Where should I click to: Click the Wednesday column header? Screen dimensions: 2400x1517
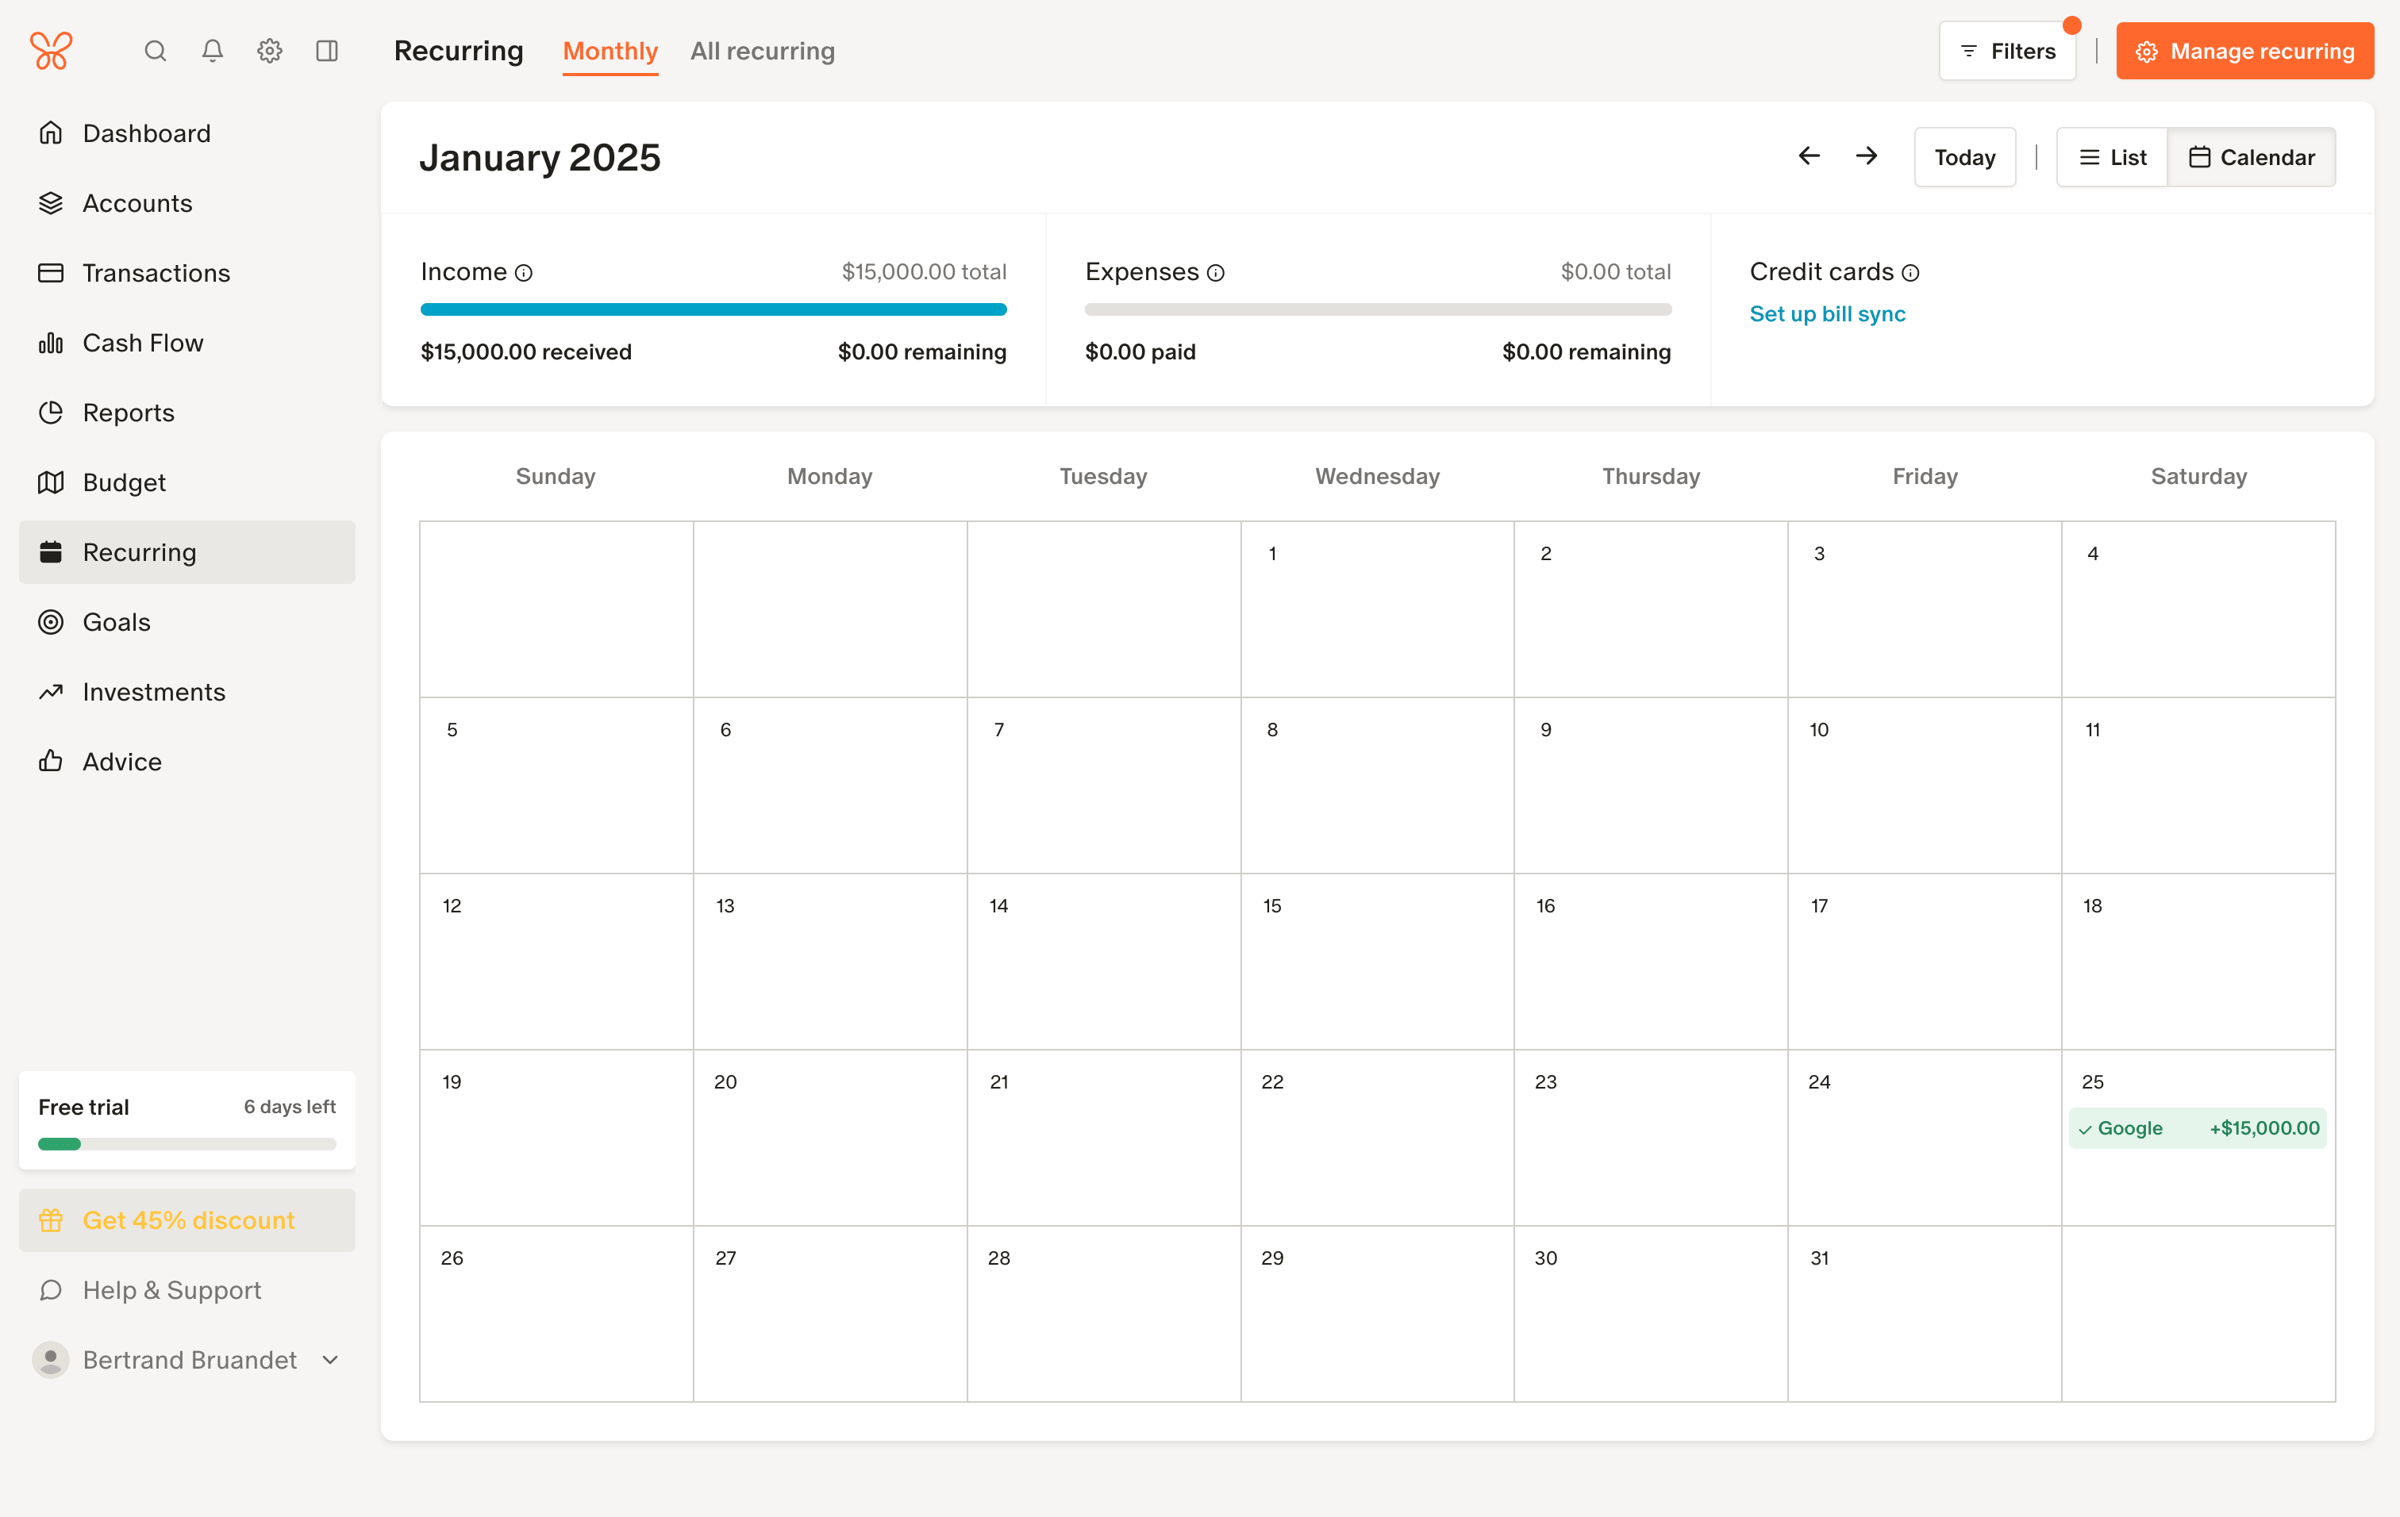point(1377,476)
